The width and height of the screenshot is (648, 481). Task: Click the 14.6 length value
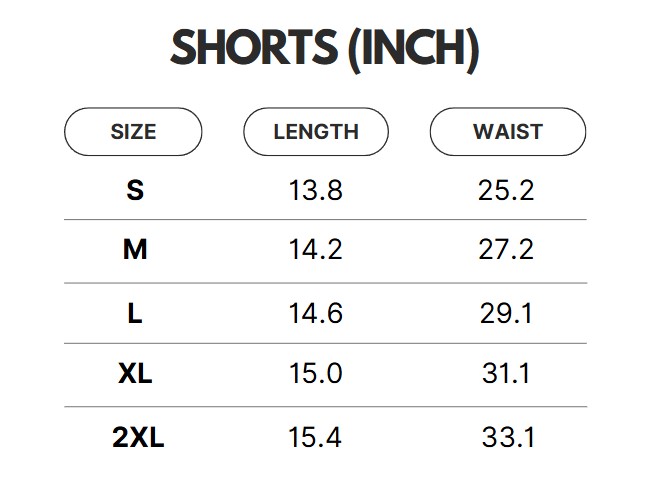(316, 313)
